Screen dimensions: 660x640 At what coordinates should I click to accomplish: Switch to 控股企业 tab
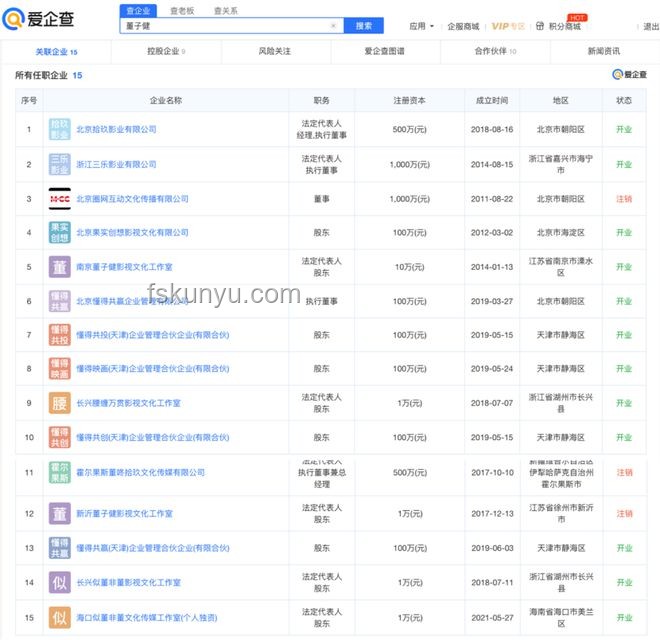(166, 51)
